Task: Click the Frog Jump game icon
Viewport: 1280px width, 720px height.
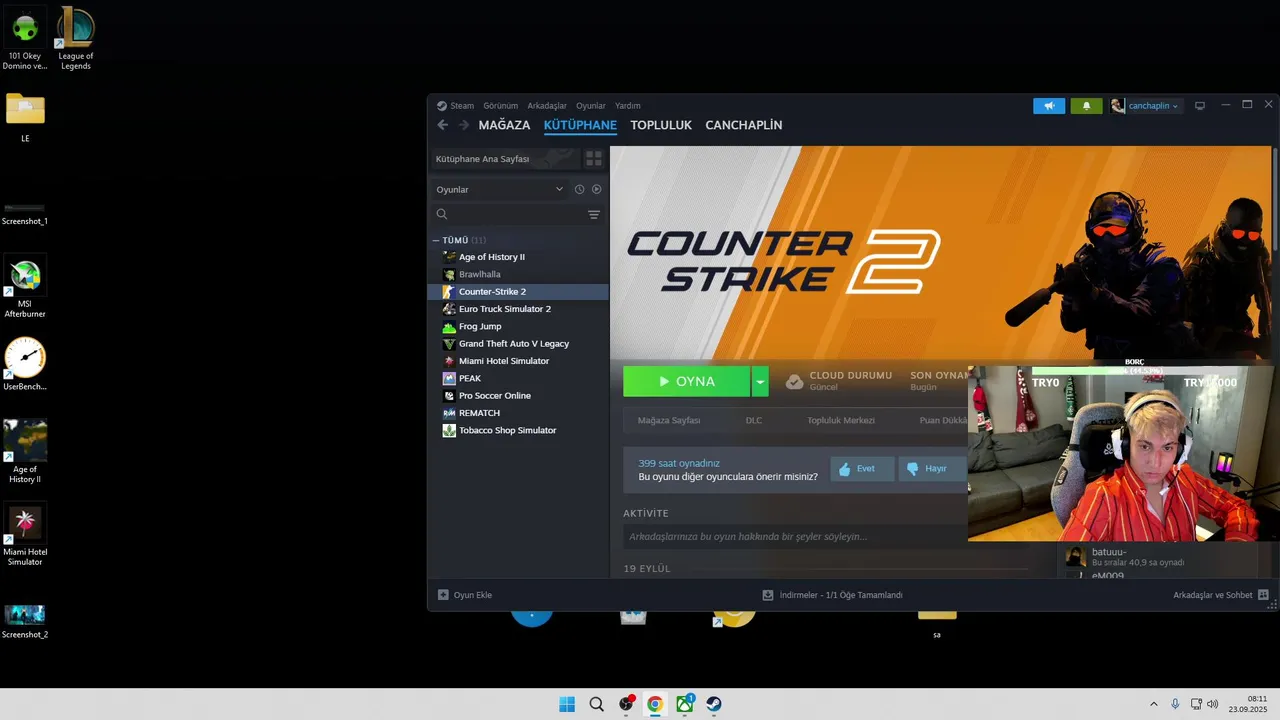Action: (x=450, y=326)
